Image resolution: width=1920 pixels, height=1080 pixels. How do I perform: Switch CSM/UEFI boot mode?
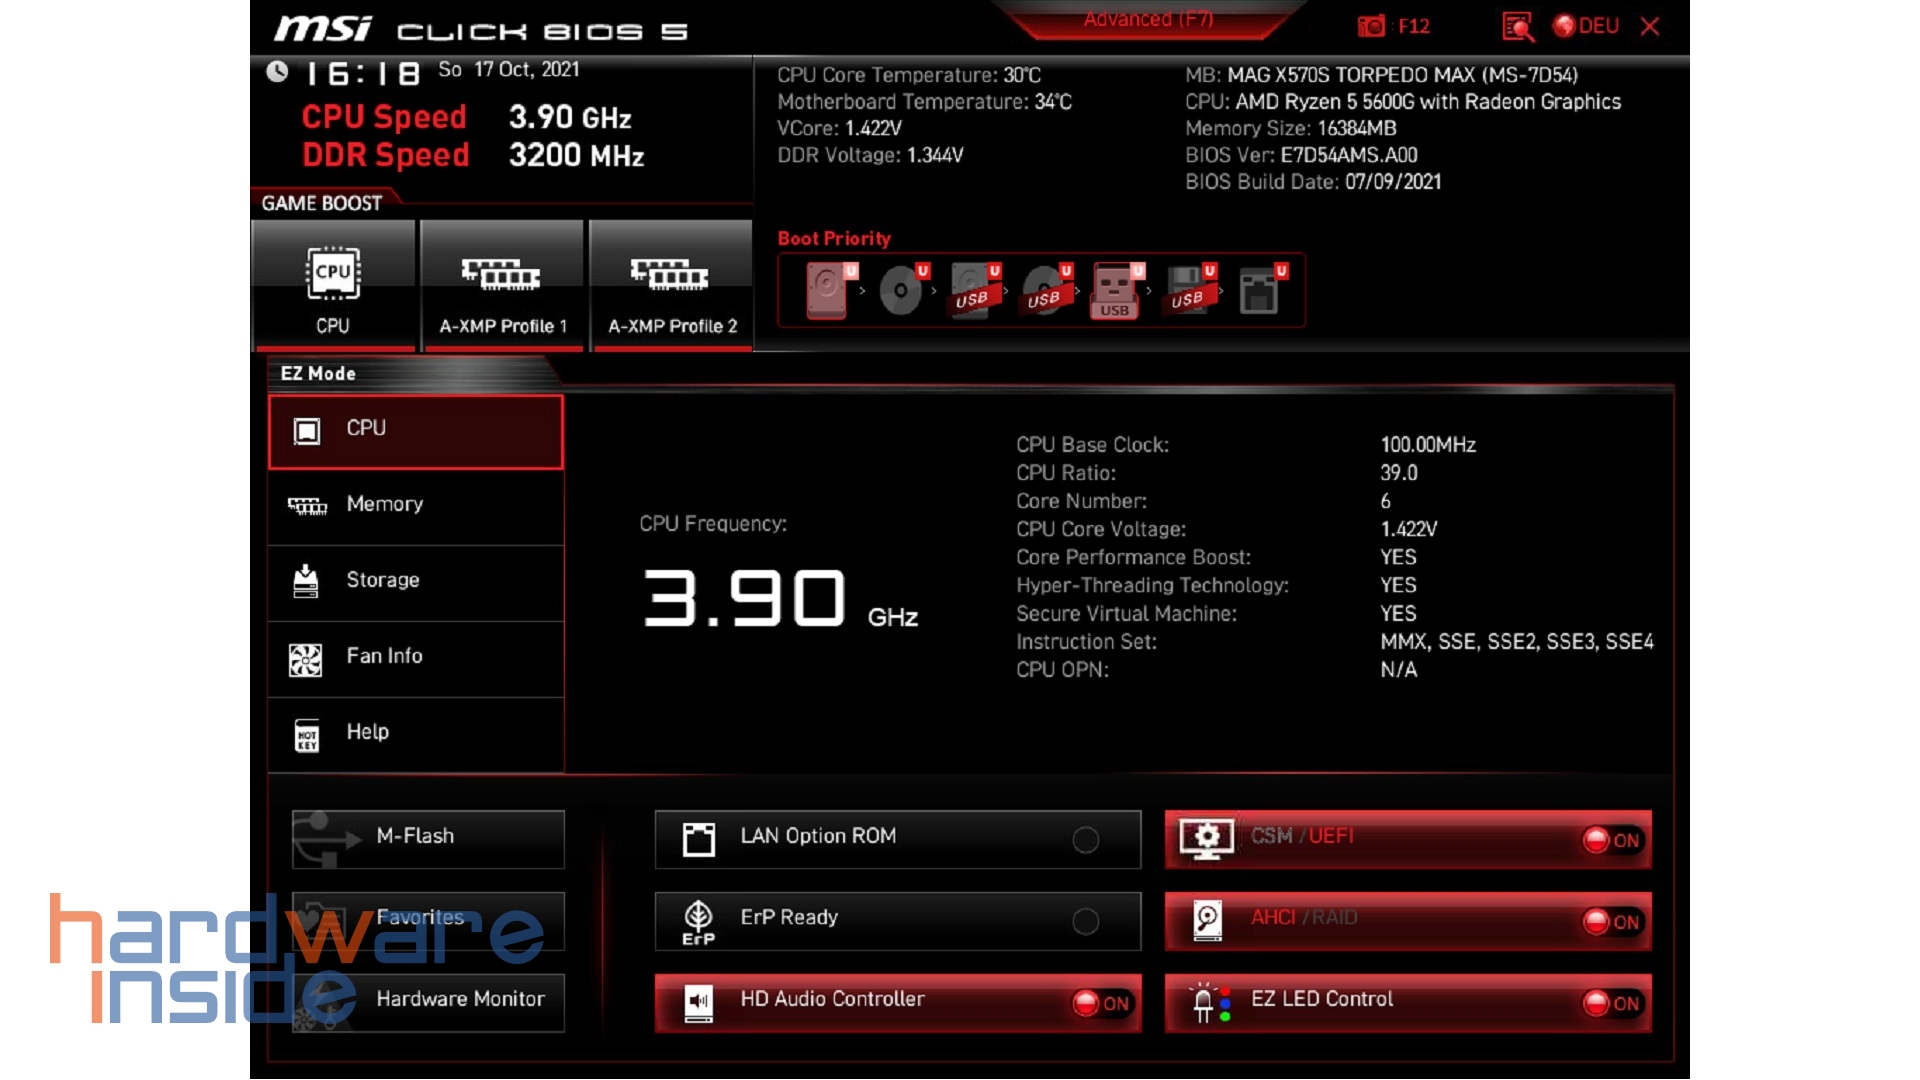1611,841
